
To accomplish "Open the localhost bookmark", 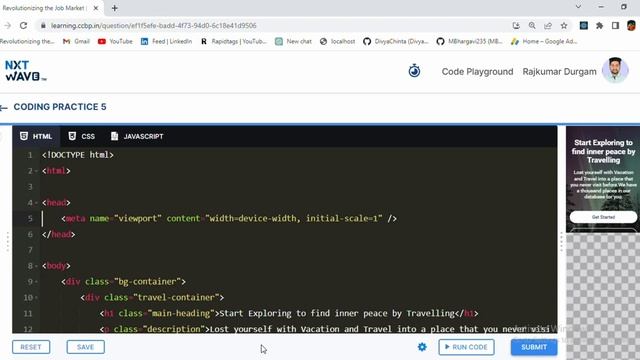I will (337, 41).
